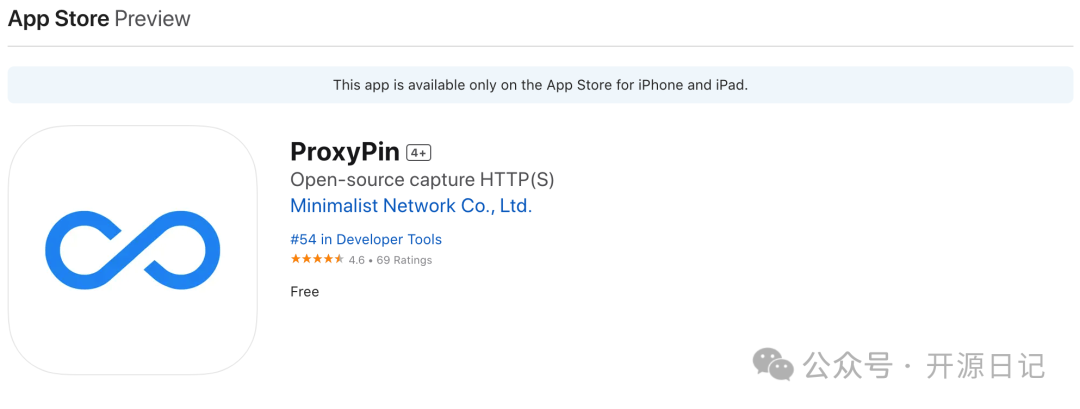Screen dimensions: 1080x409
Task: Click the 4.6 rating score
Action: (x=356, y=260)
